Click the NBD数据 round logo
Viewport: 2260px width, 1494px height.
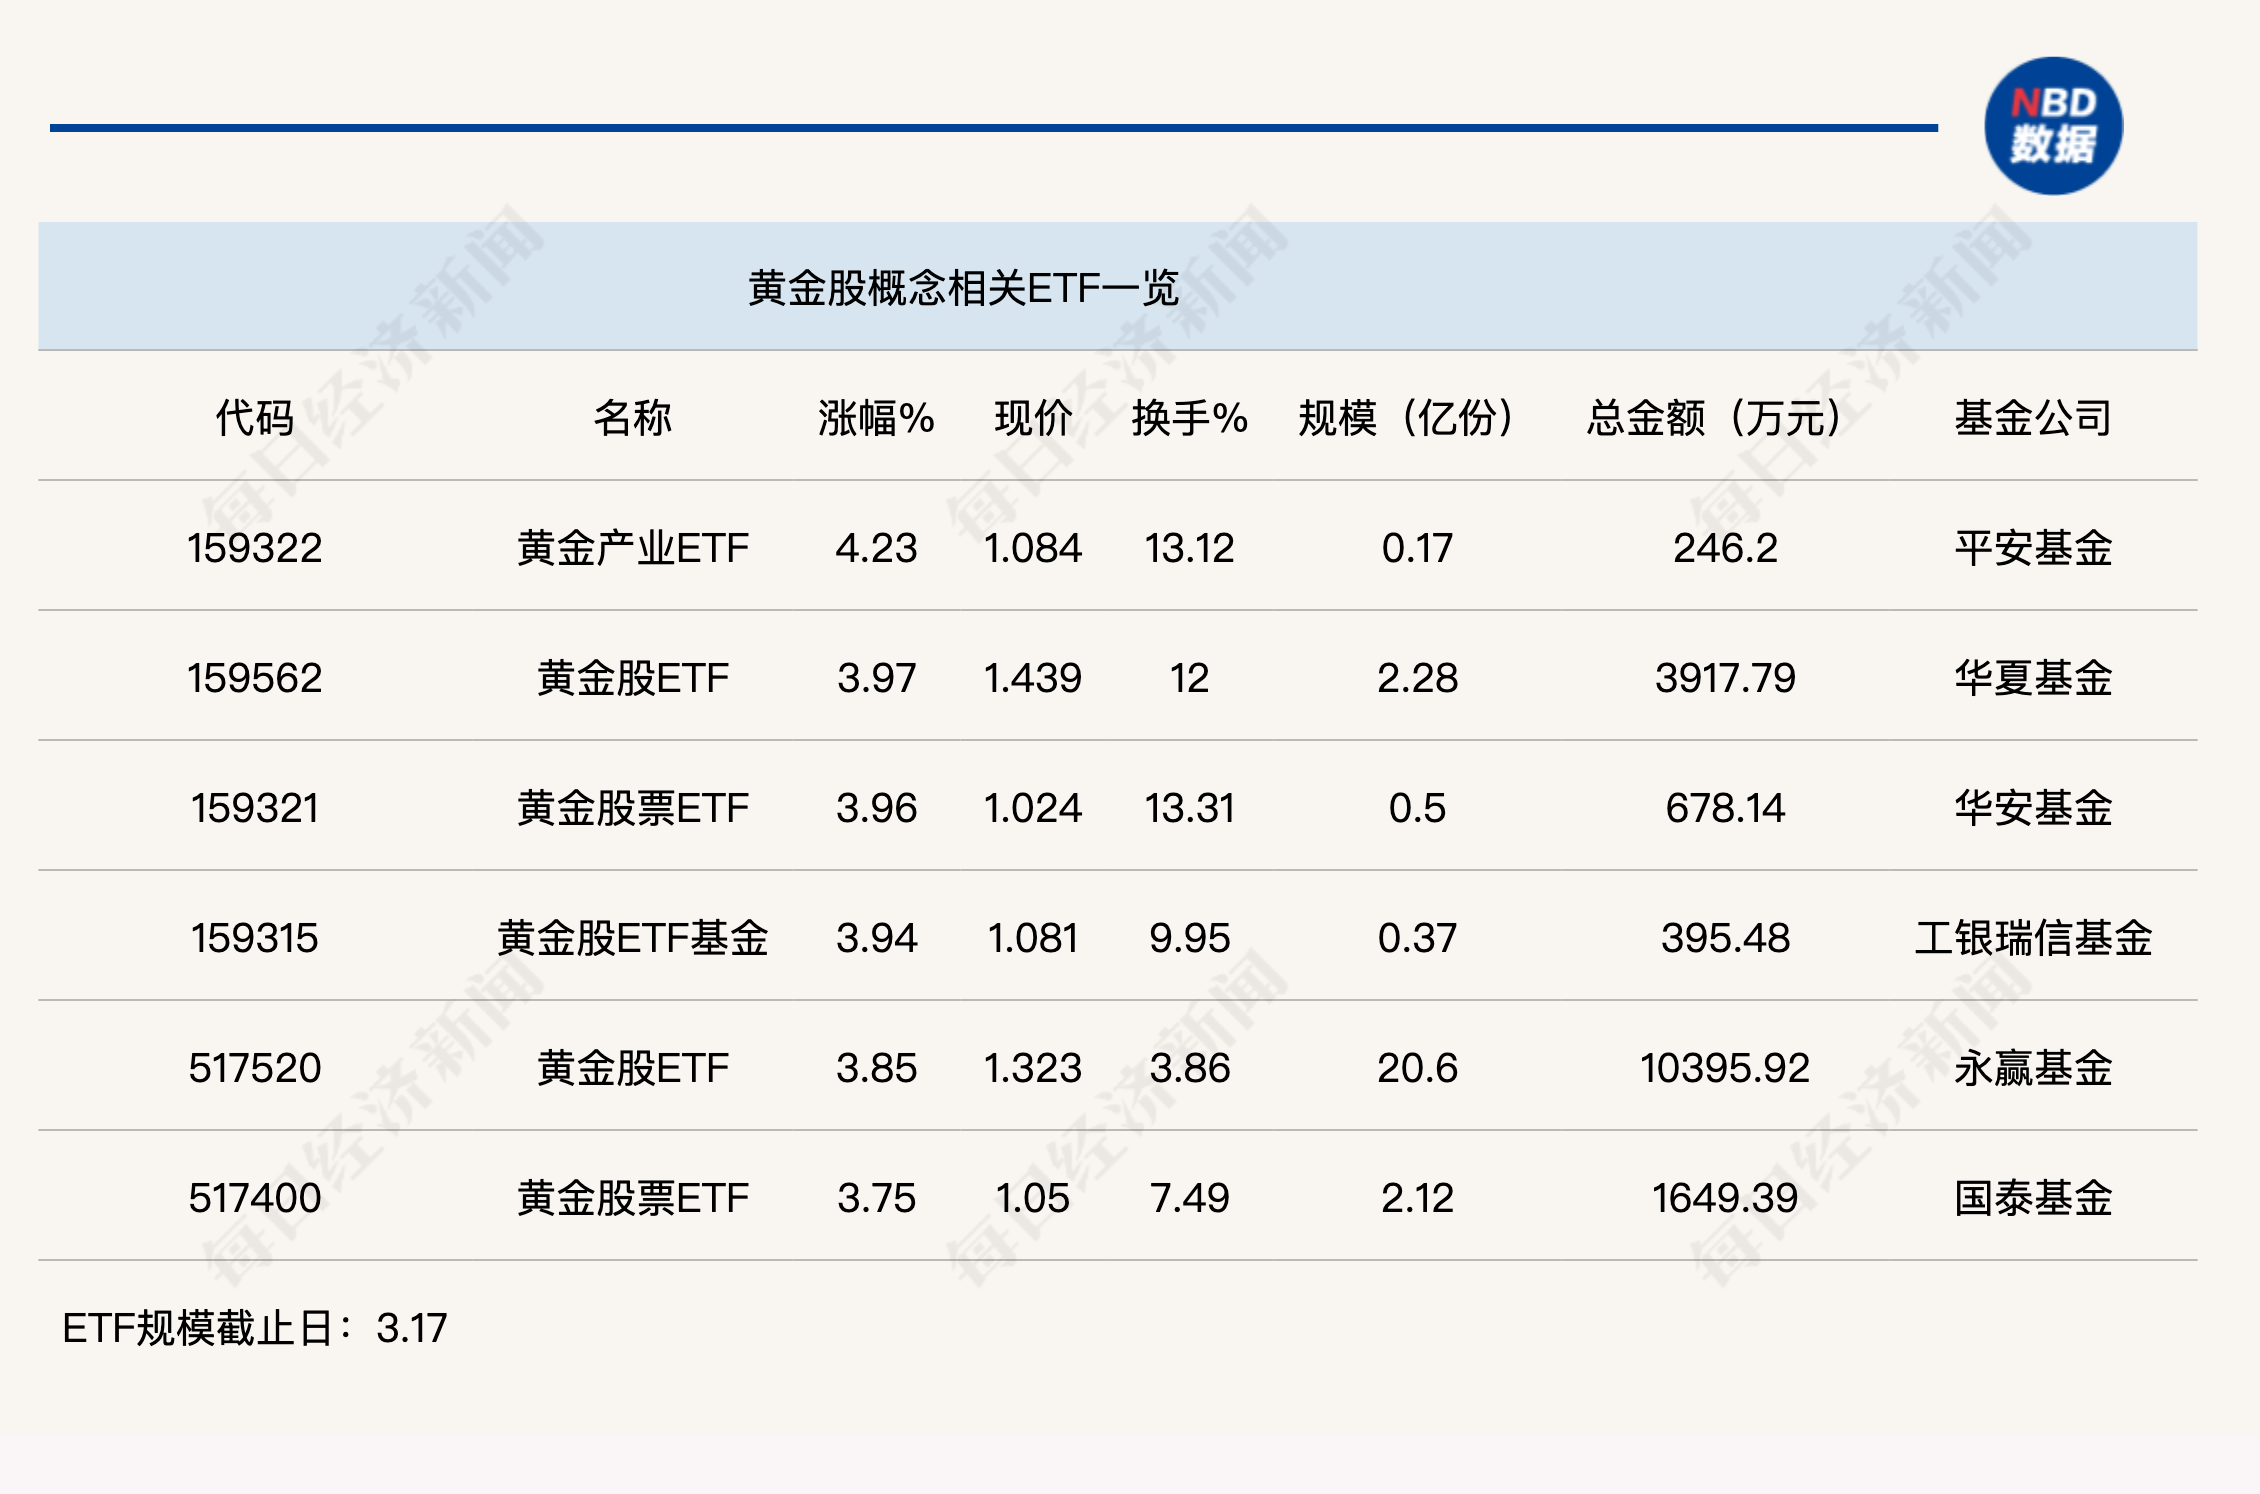pos(2053,126)
